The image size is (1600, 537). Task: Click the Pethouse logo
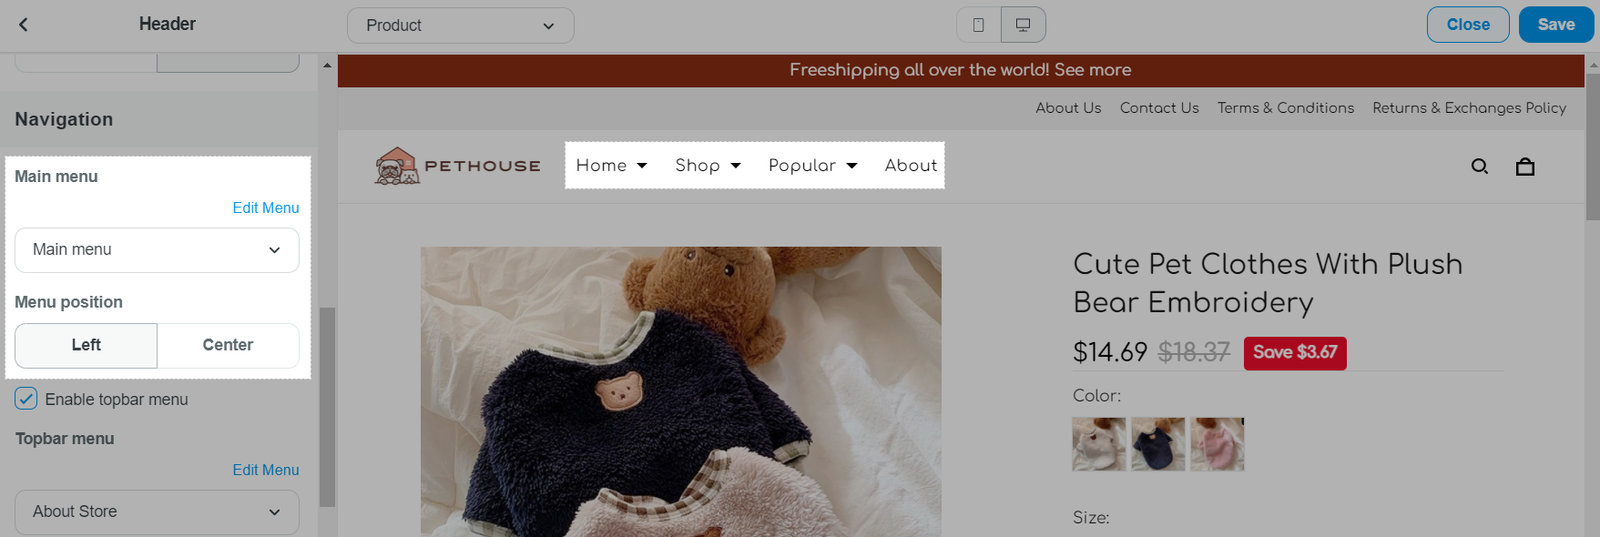point(457,166)
